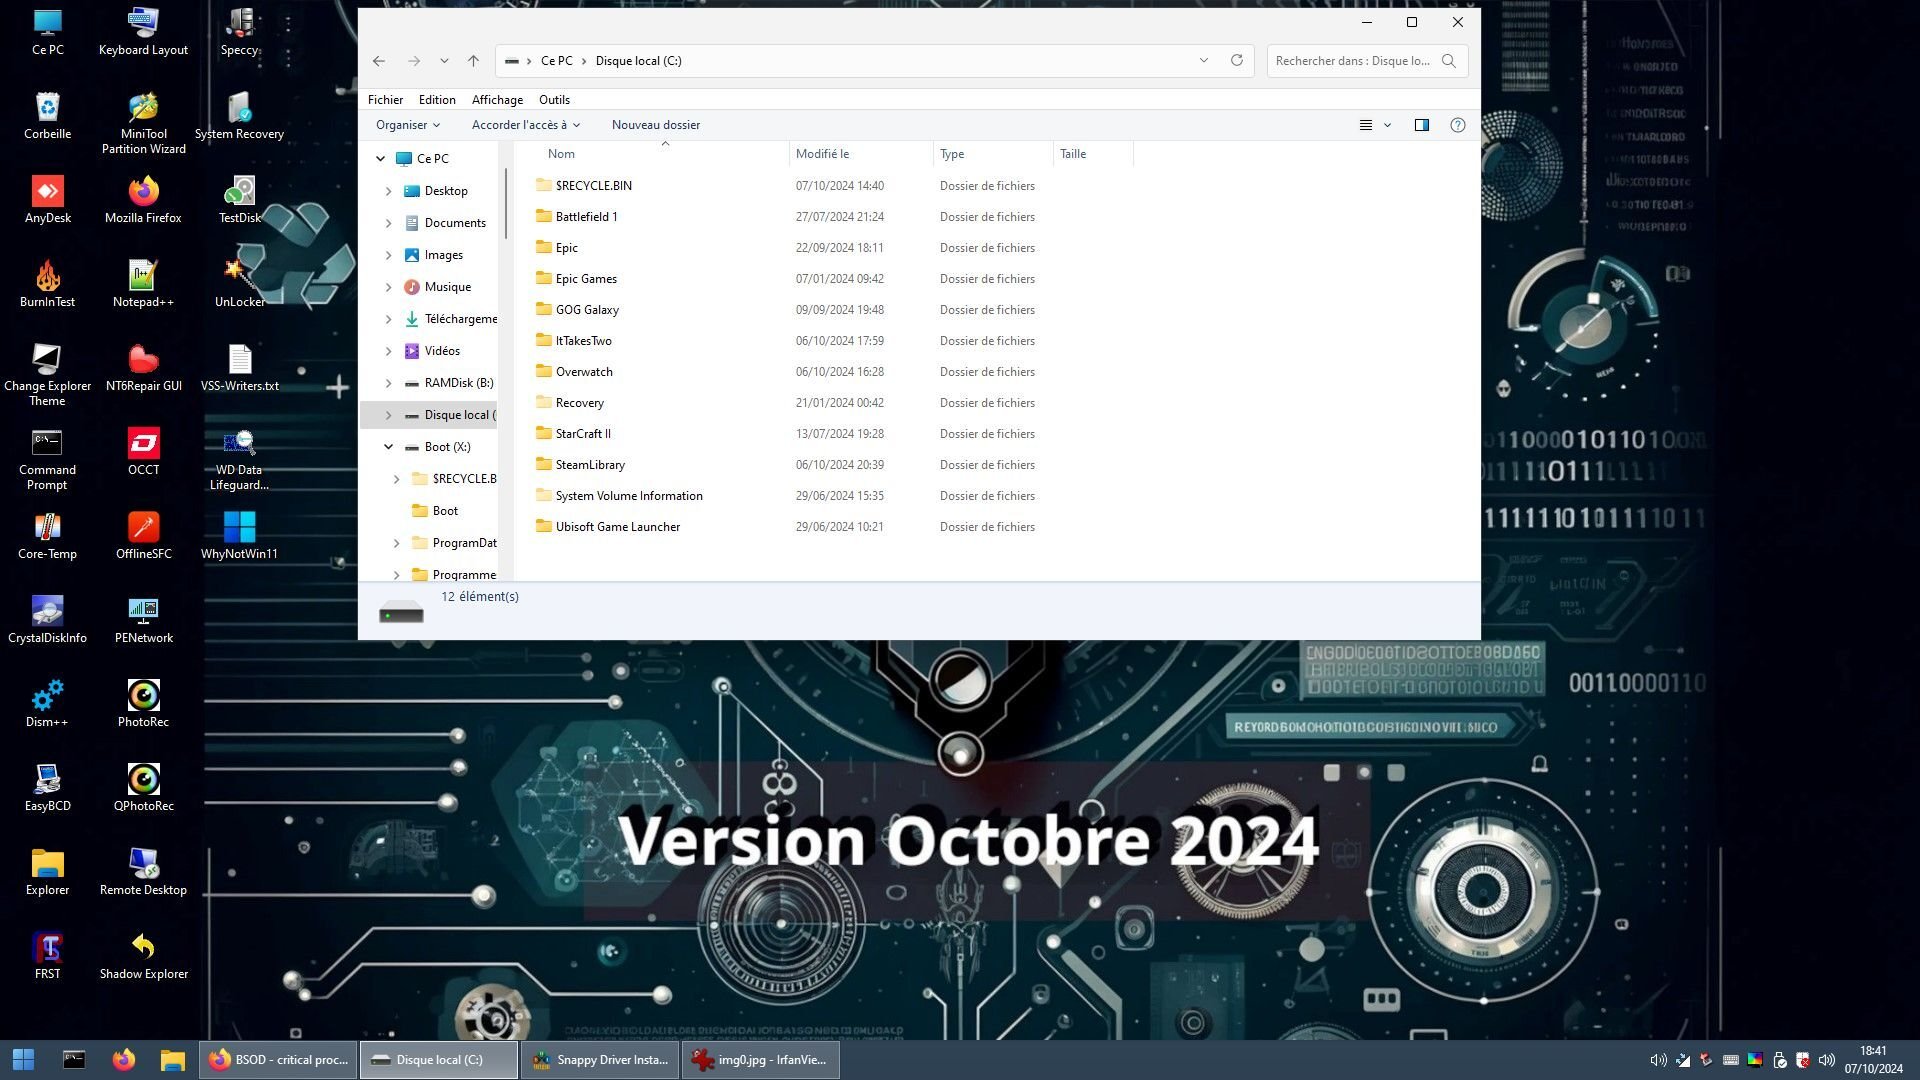Expand RAMDisk (B:) tree node
The height and width of the screenshot is (1080, 1920).
tap(388, 383)
